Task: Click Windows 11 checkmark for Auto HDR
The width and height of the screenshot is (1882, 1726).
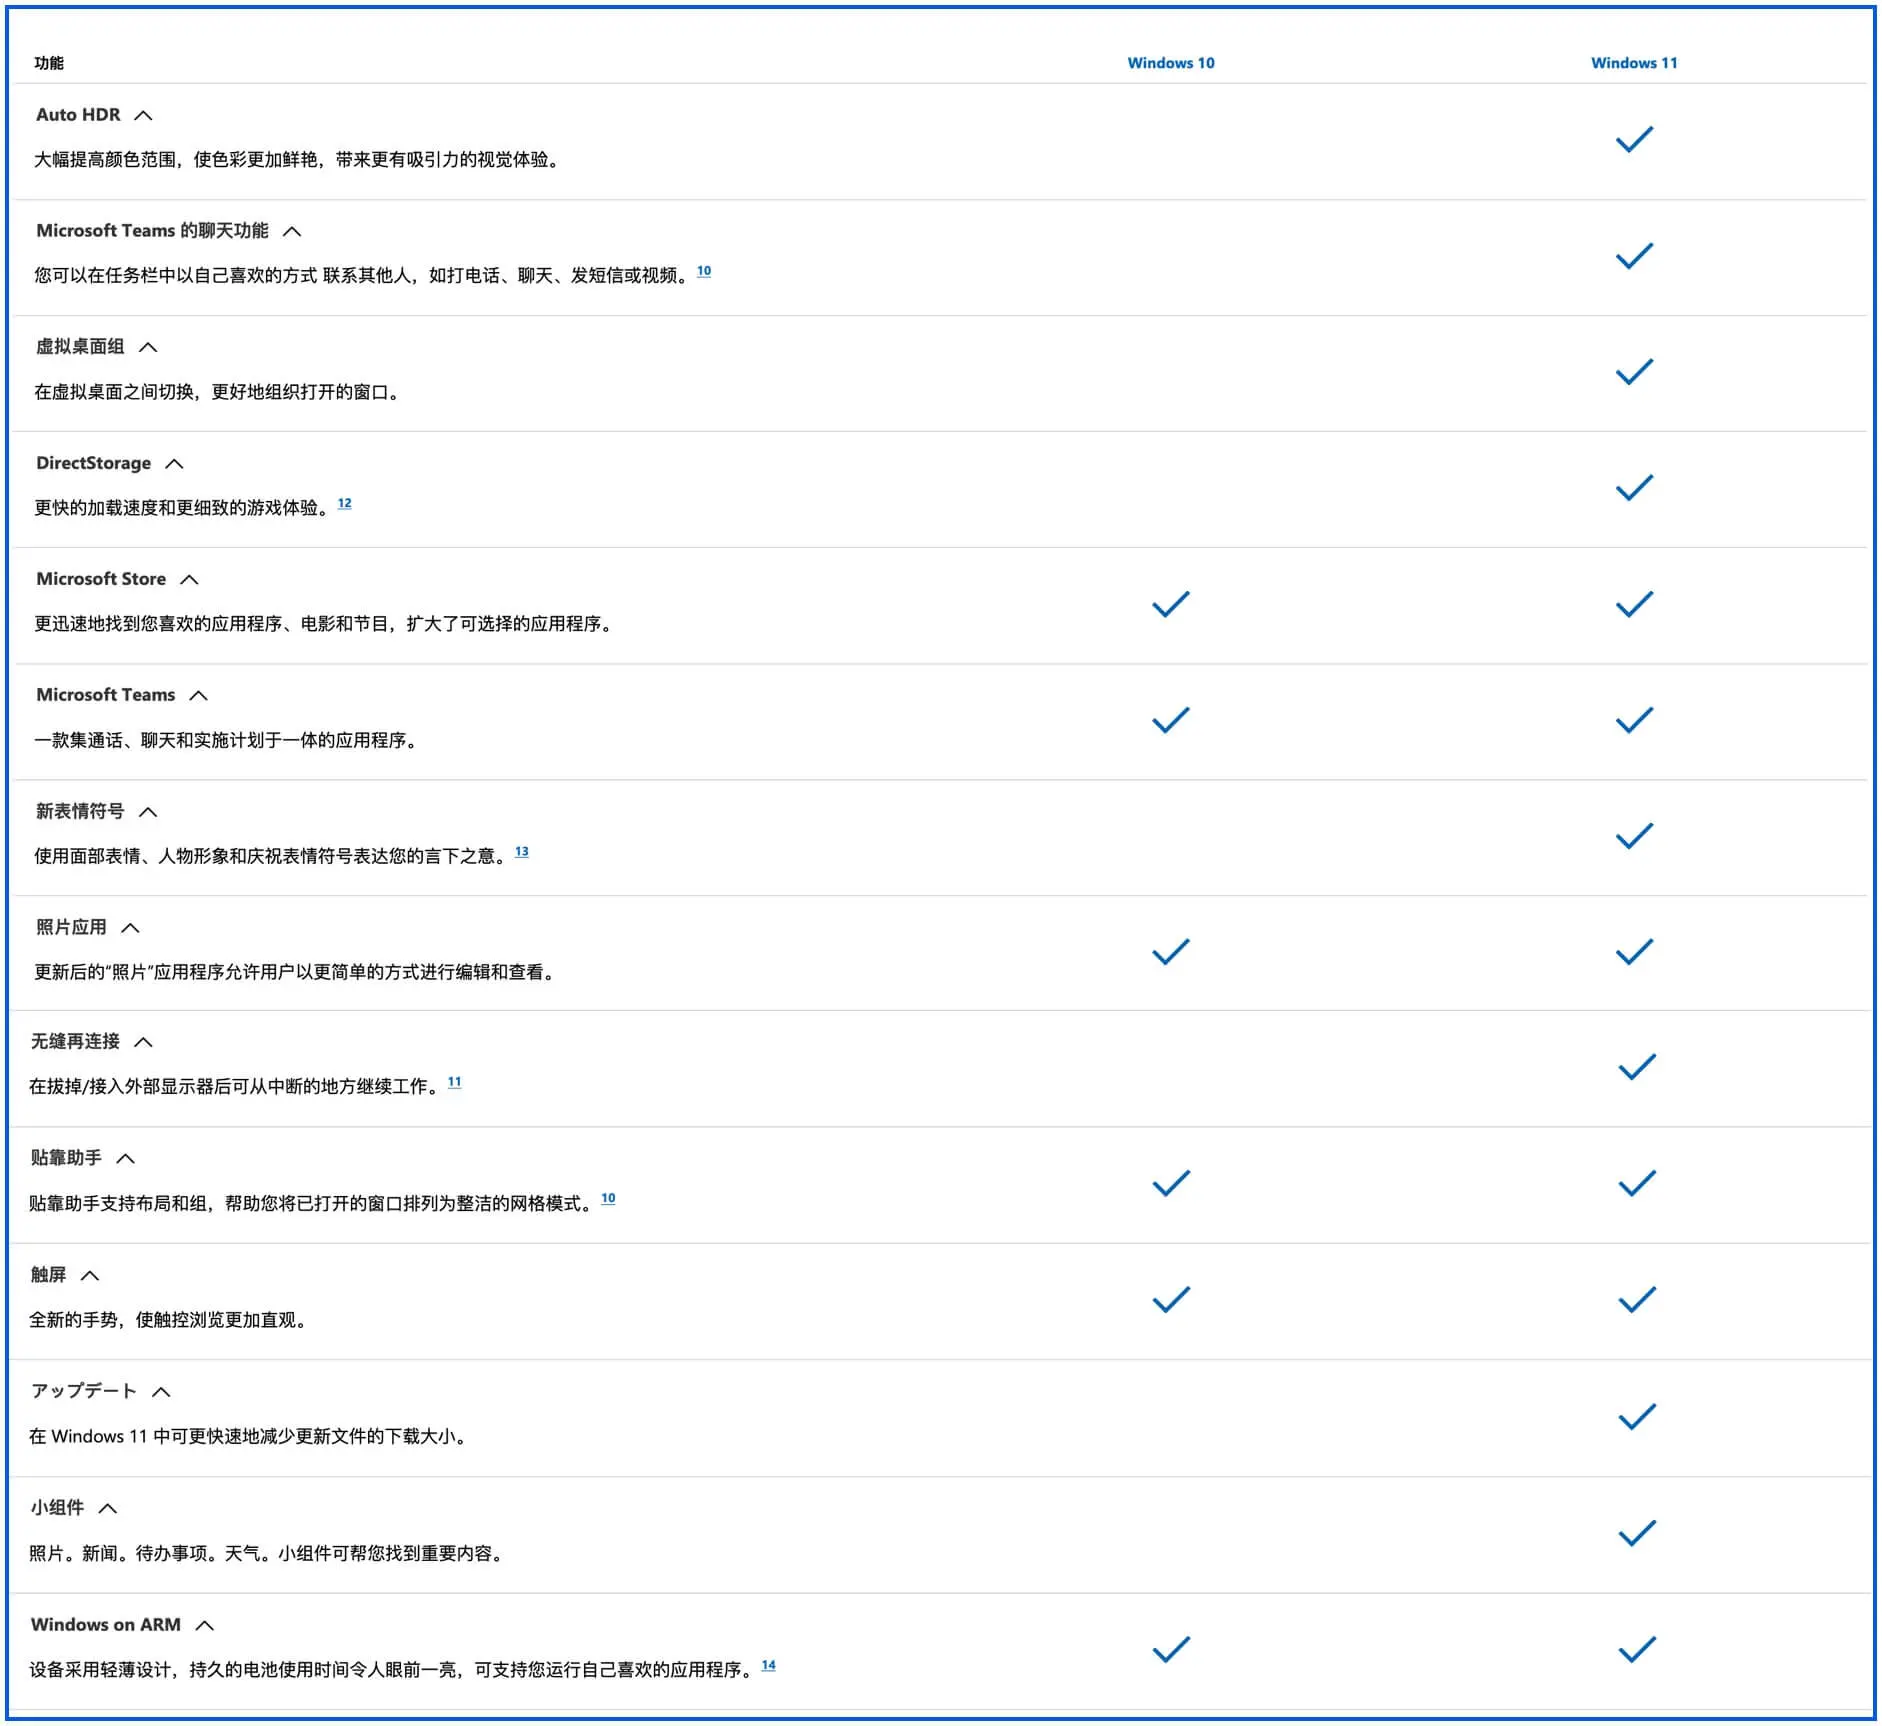Action: coord(1634,140)
